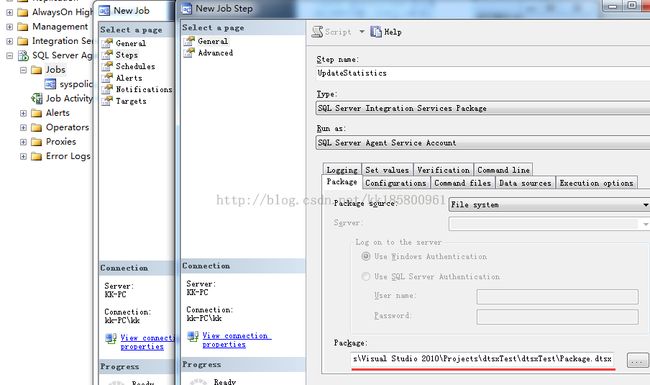Expand the AlwaysOn High Availability node
The width and height of the screenshot is (650, 385).
click(10, 12)
